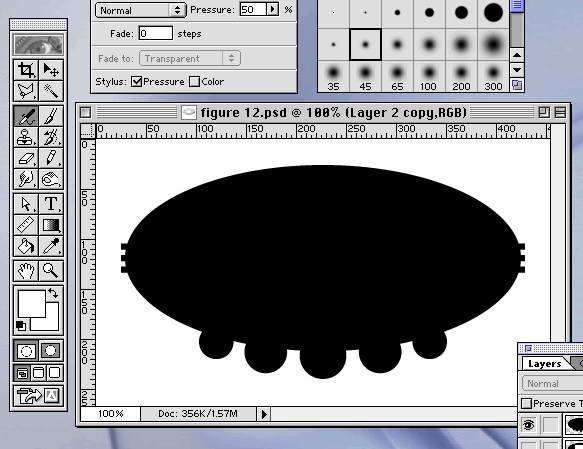Screen dimensions: 583x449
Task: Click the Fade steps input field
Action: [156, 33]
